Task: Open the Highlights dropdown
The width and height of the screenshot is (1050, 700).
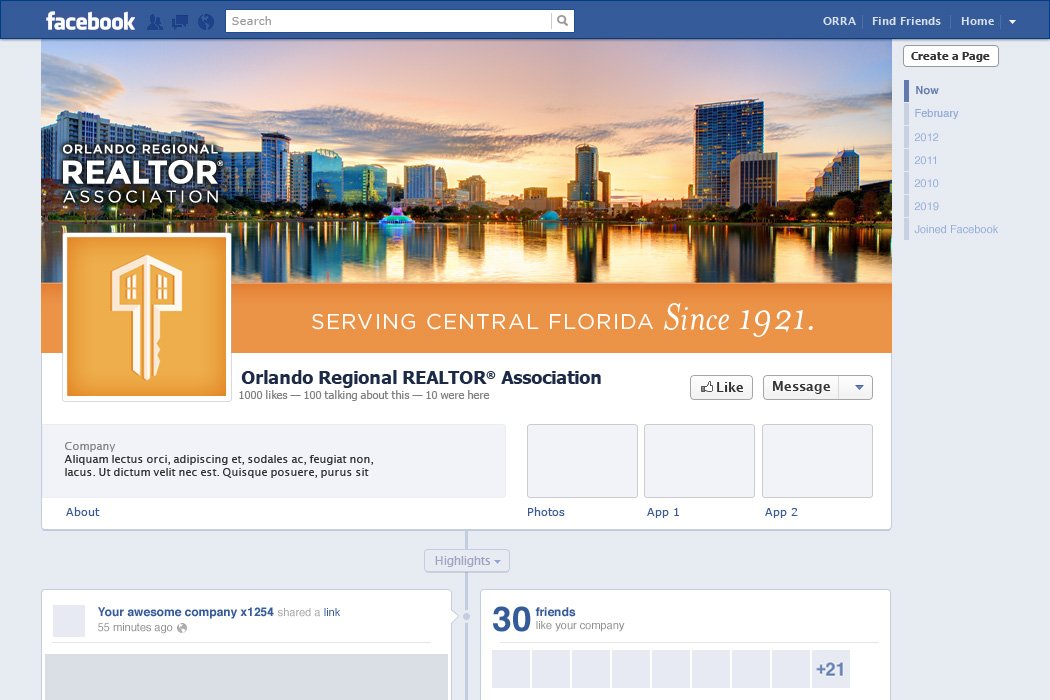Action: (467, 561)
